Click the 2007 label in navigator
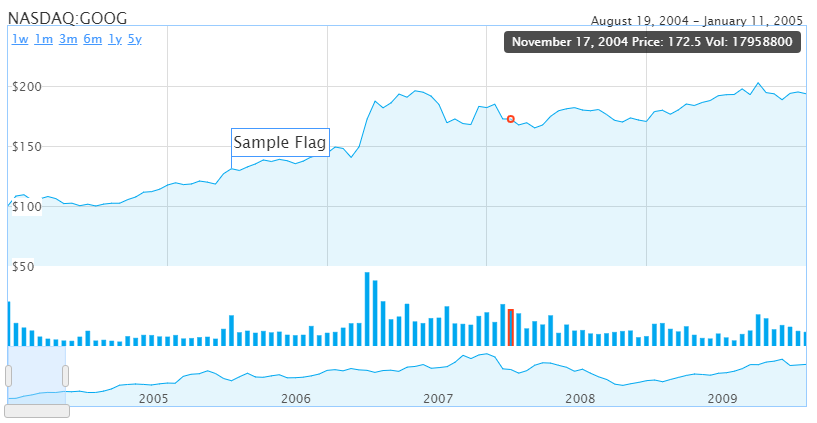This screenshot has height=423, width=817. 438,399
